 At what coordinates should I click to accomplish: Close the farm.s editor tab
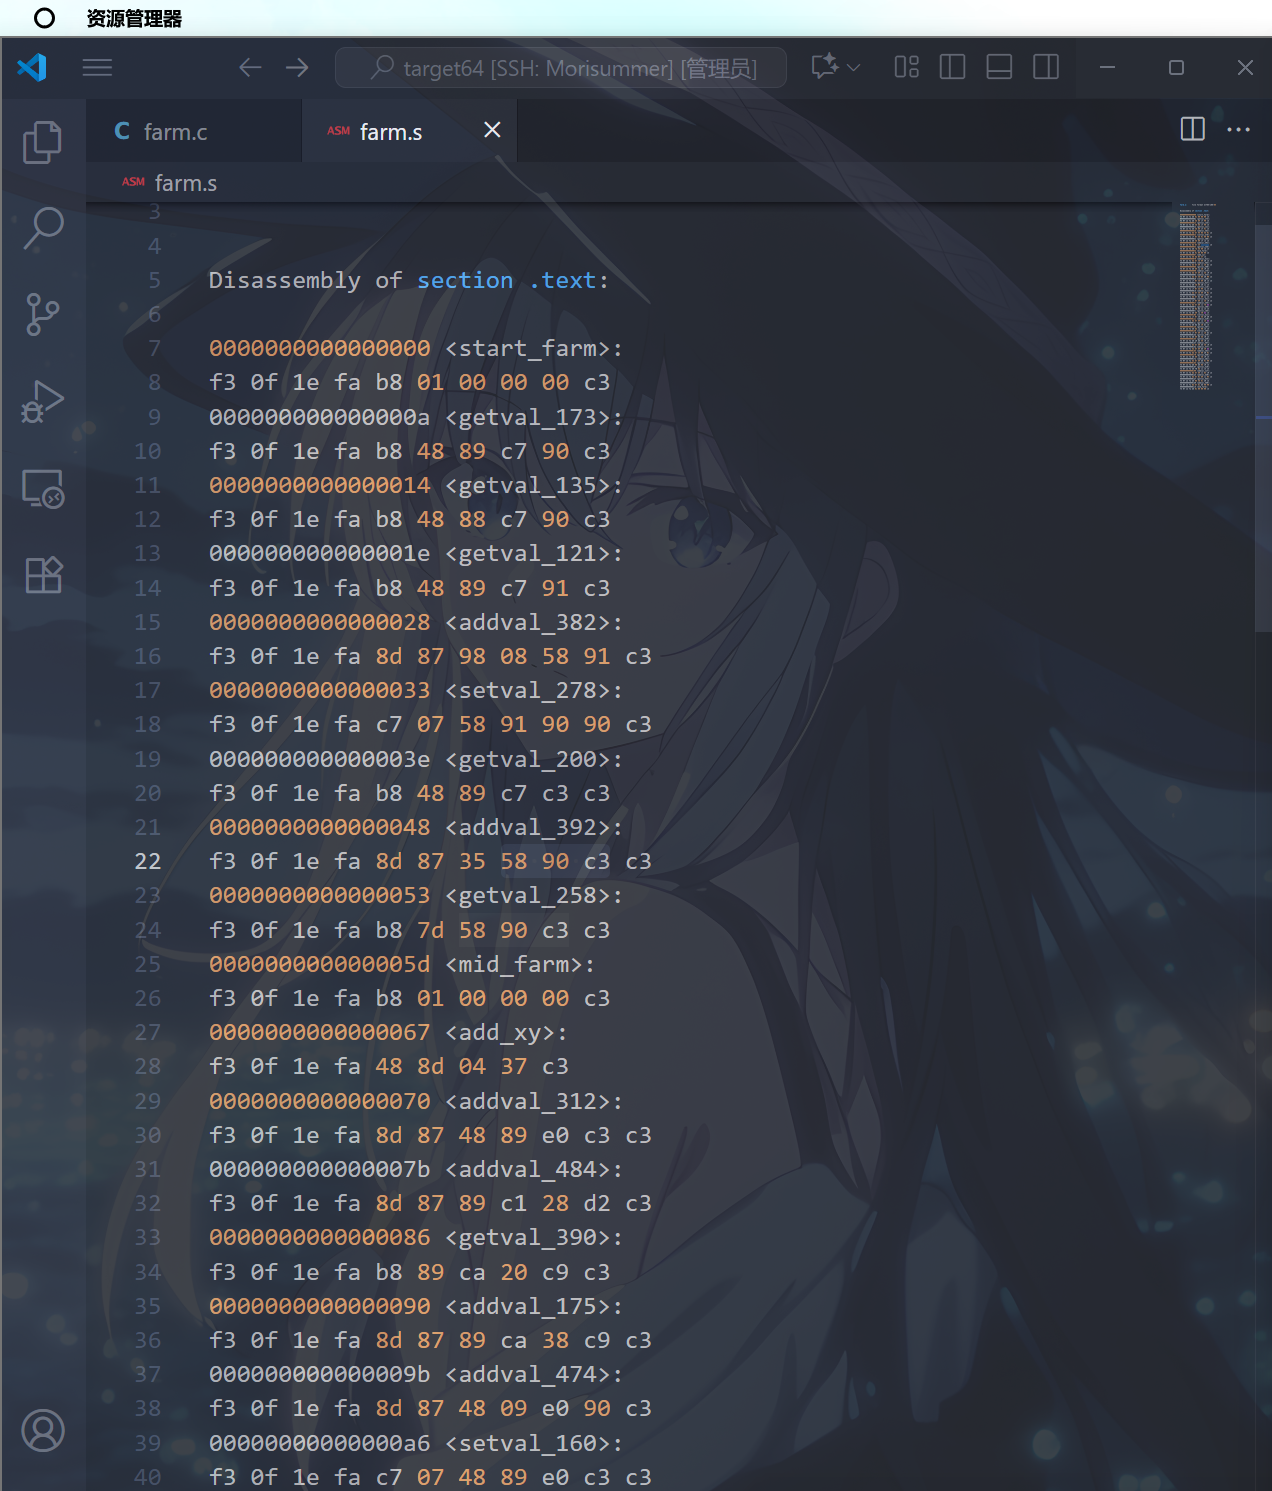coord(492,130)
